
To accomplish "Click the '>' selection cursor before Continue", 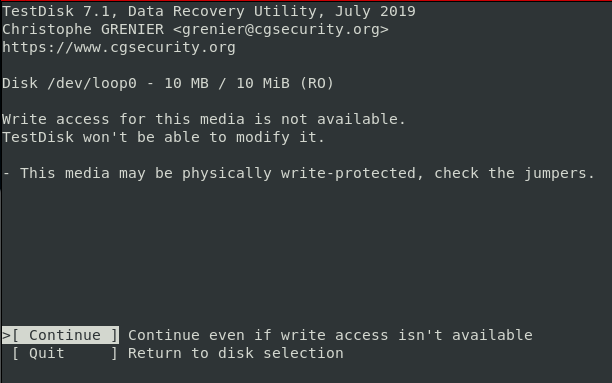I will [x=6, y=335].
